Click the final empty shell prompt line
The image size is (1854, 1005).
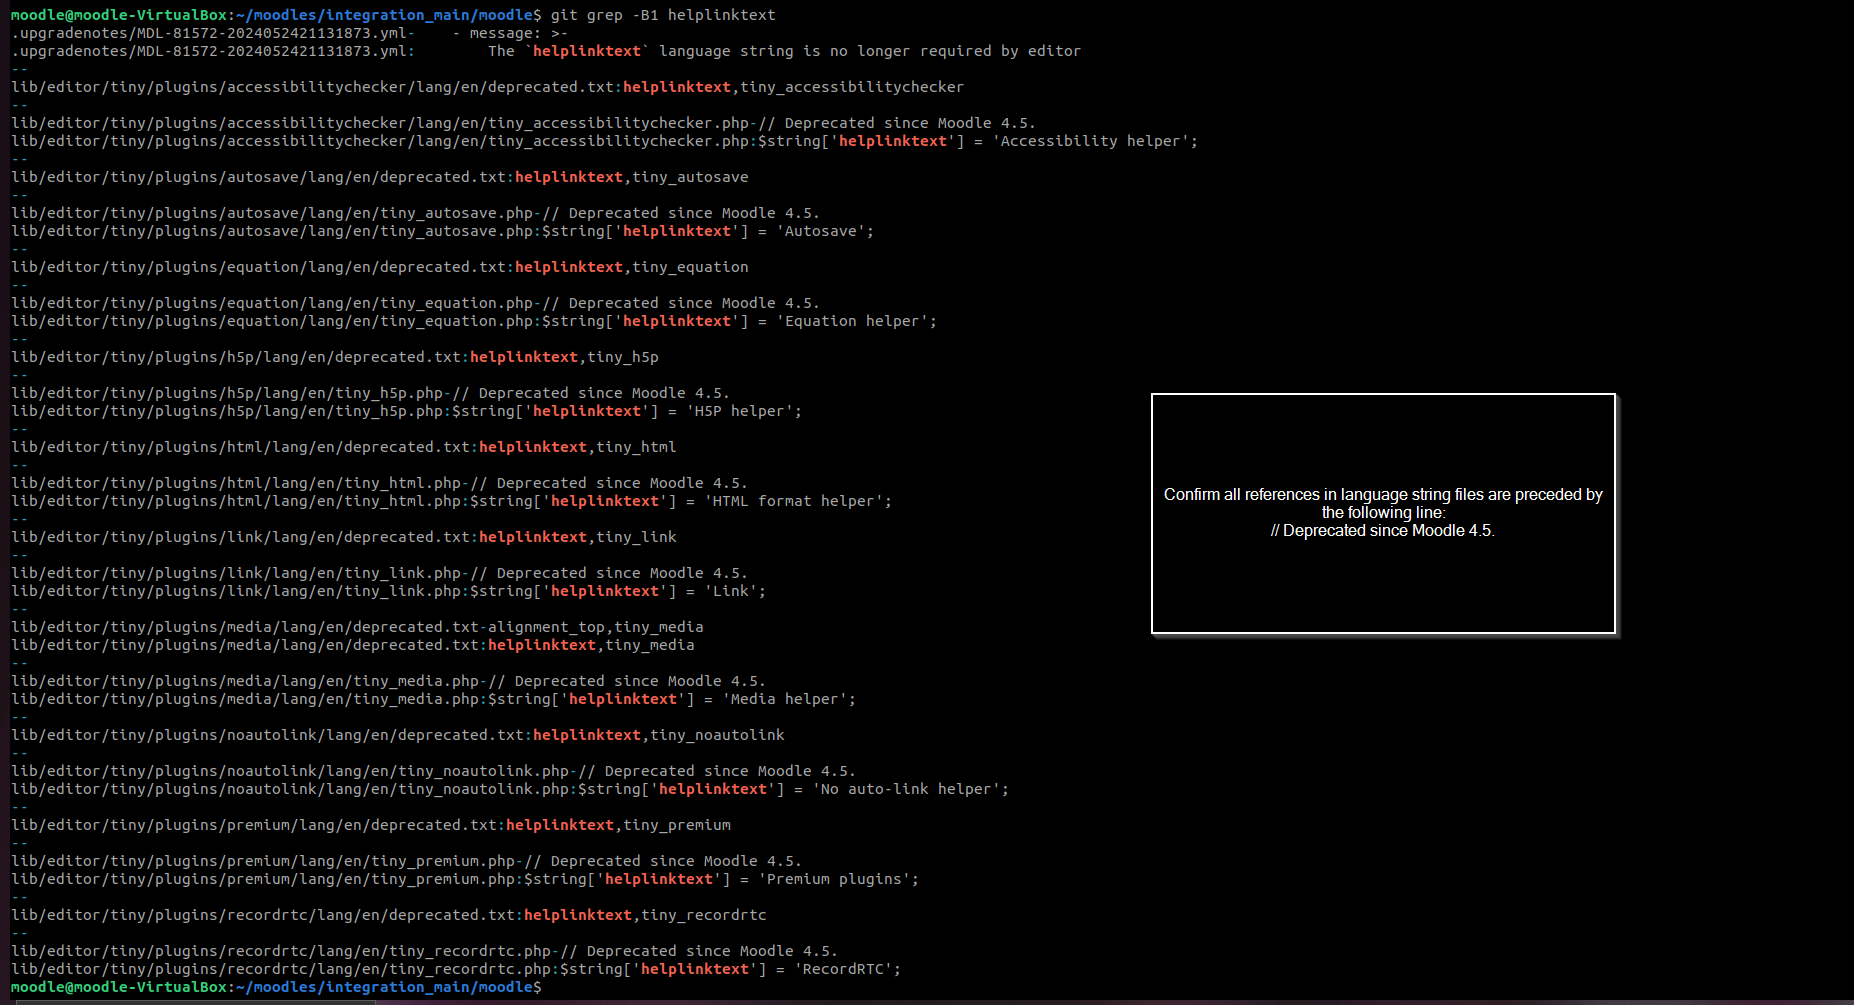(x=276, y=987)
